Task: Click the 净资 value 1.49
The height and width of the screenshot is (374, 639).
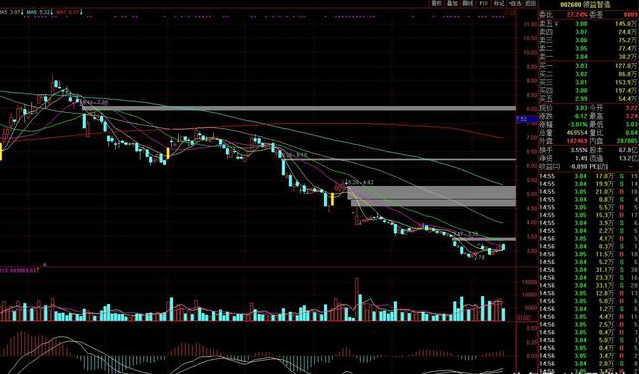Action: [x=581, y=158]
